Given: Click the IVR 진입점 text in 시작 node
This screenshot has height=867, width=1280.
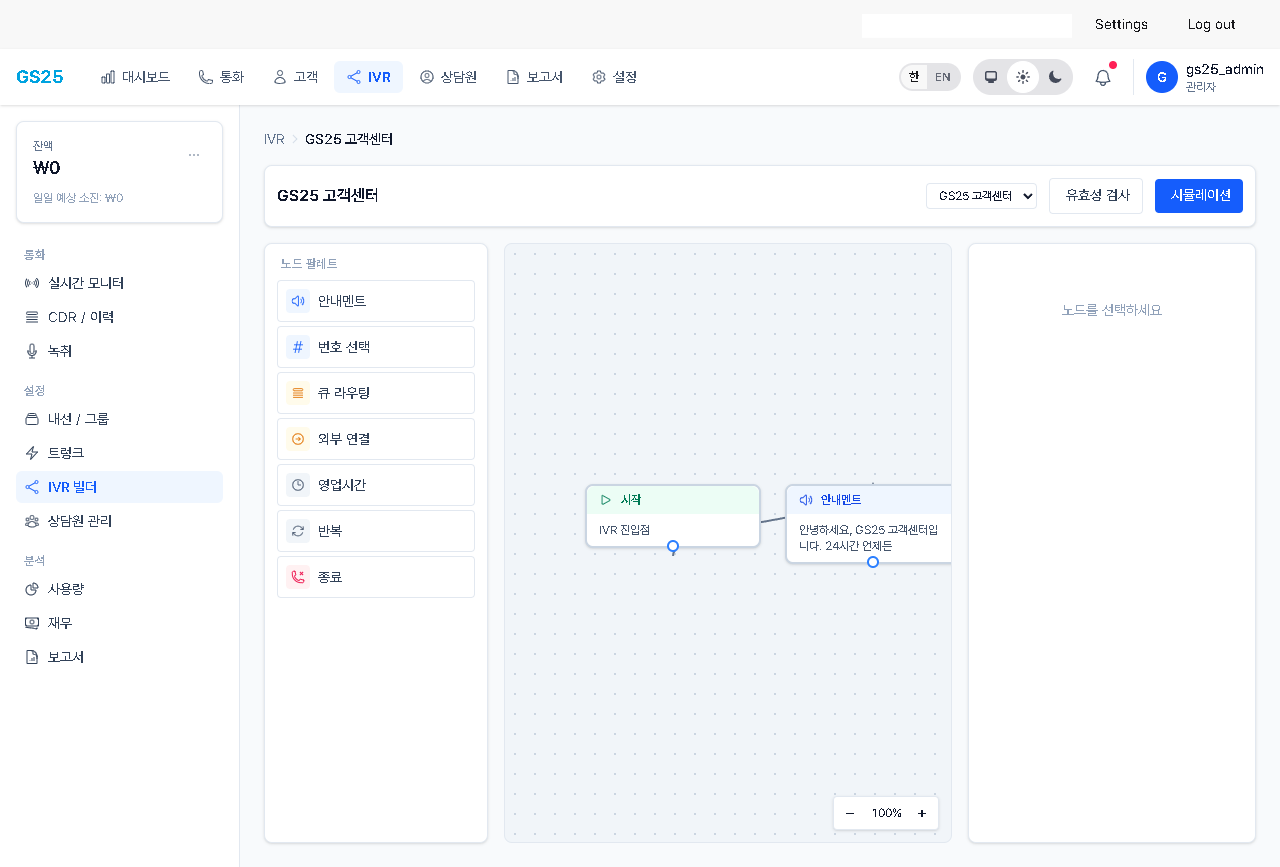Looking at the screenshot, I should coord(624,530).
